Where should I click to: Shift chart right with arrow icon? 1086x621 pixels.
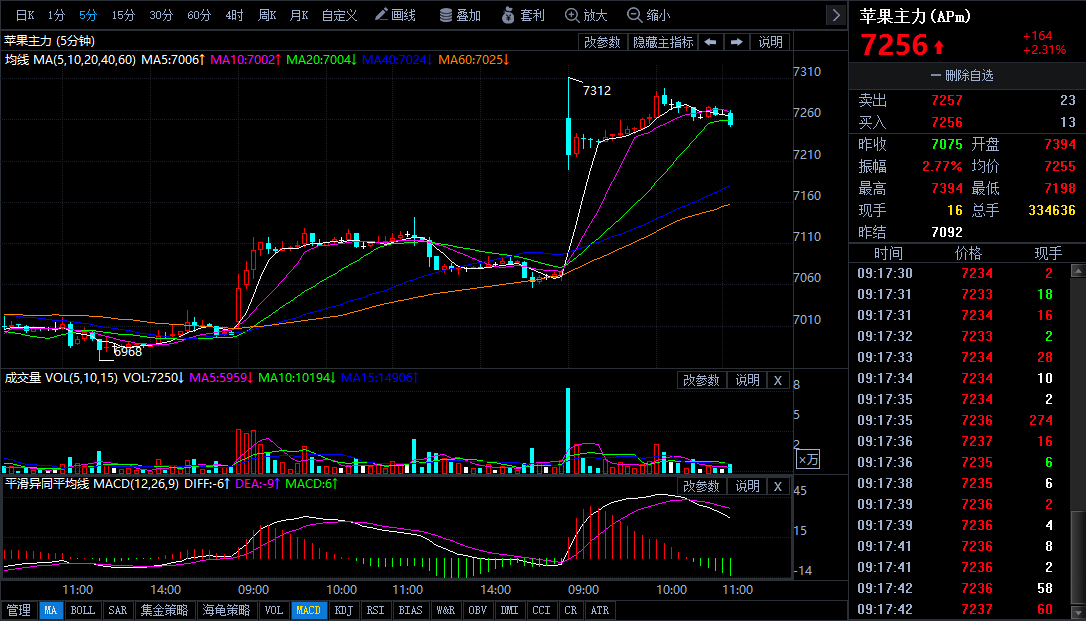click(x=736, y=42)
